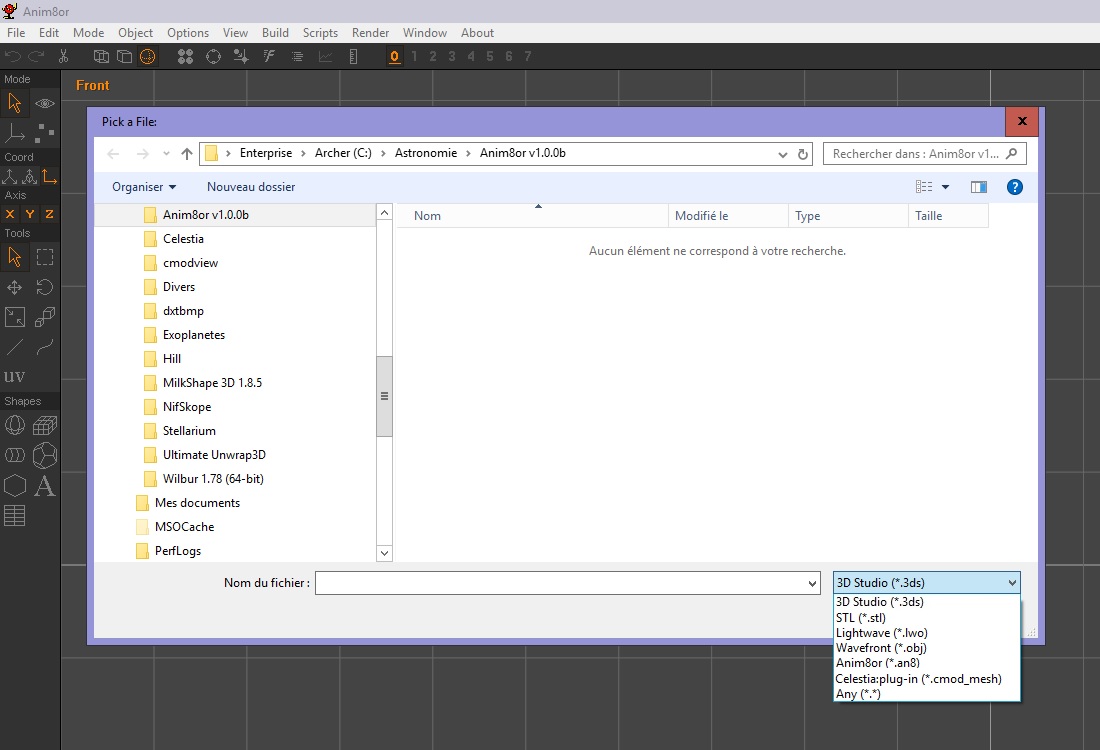This screenshot has width=1100, height=750.
Task: Add a Sphere shape
Action: 15,425
